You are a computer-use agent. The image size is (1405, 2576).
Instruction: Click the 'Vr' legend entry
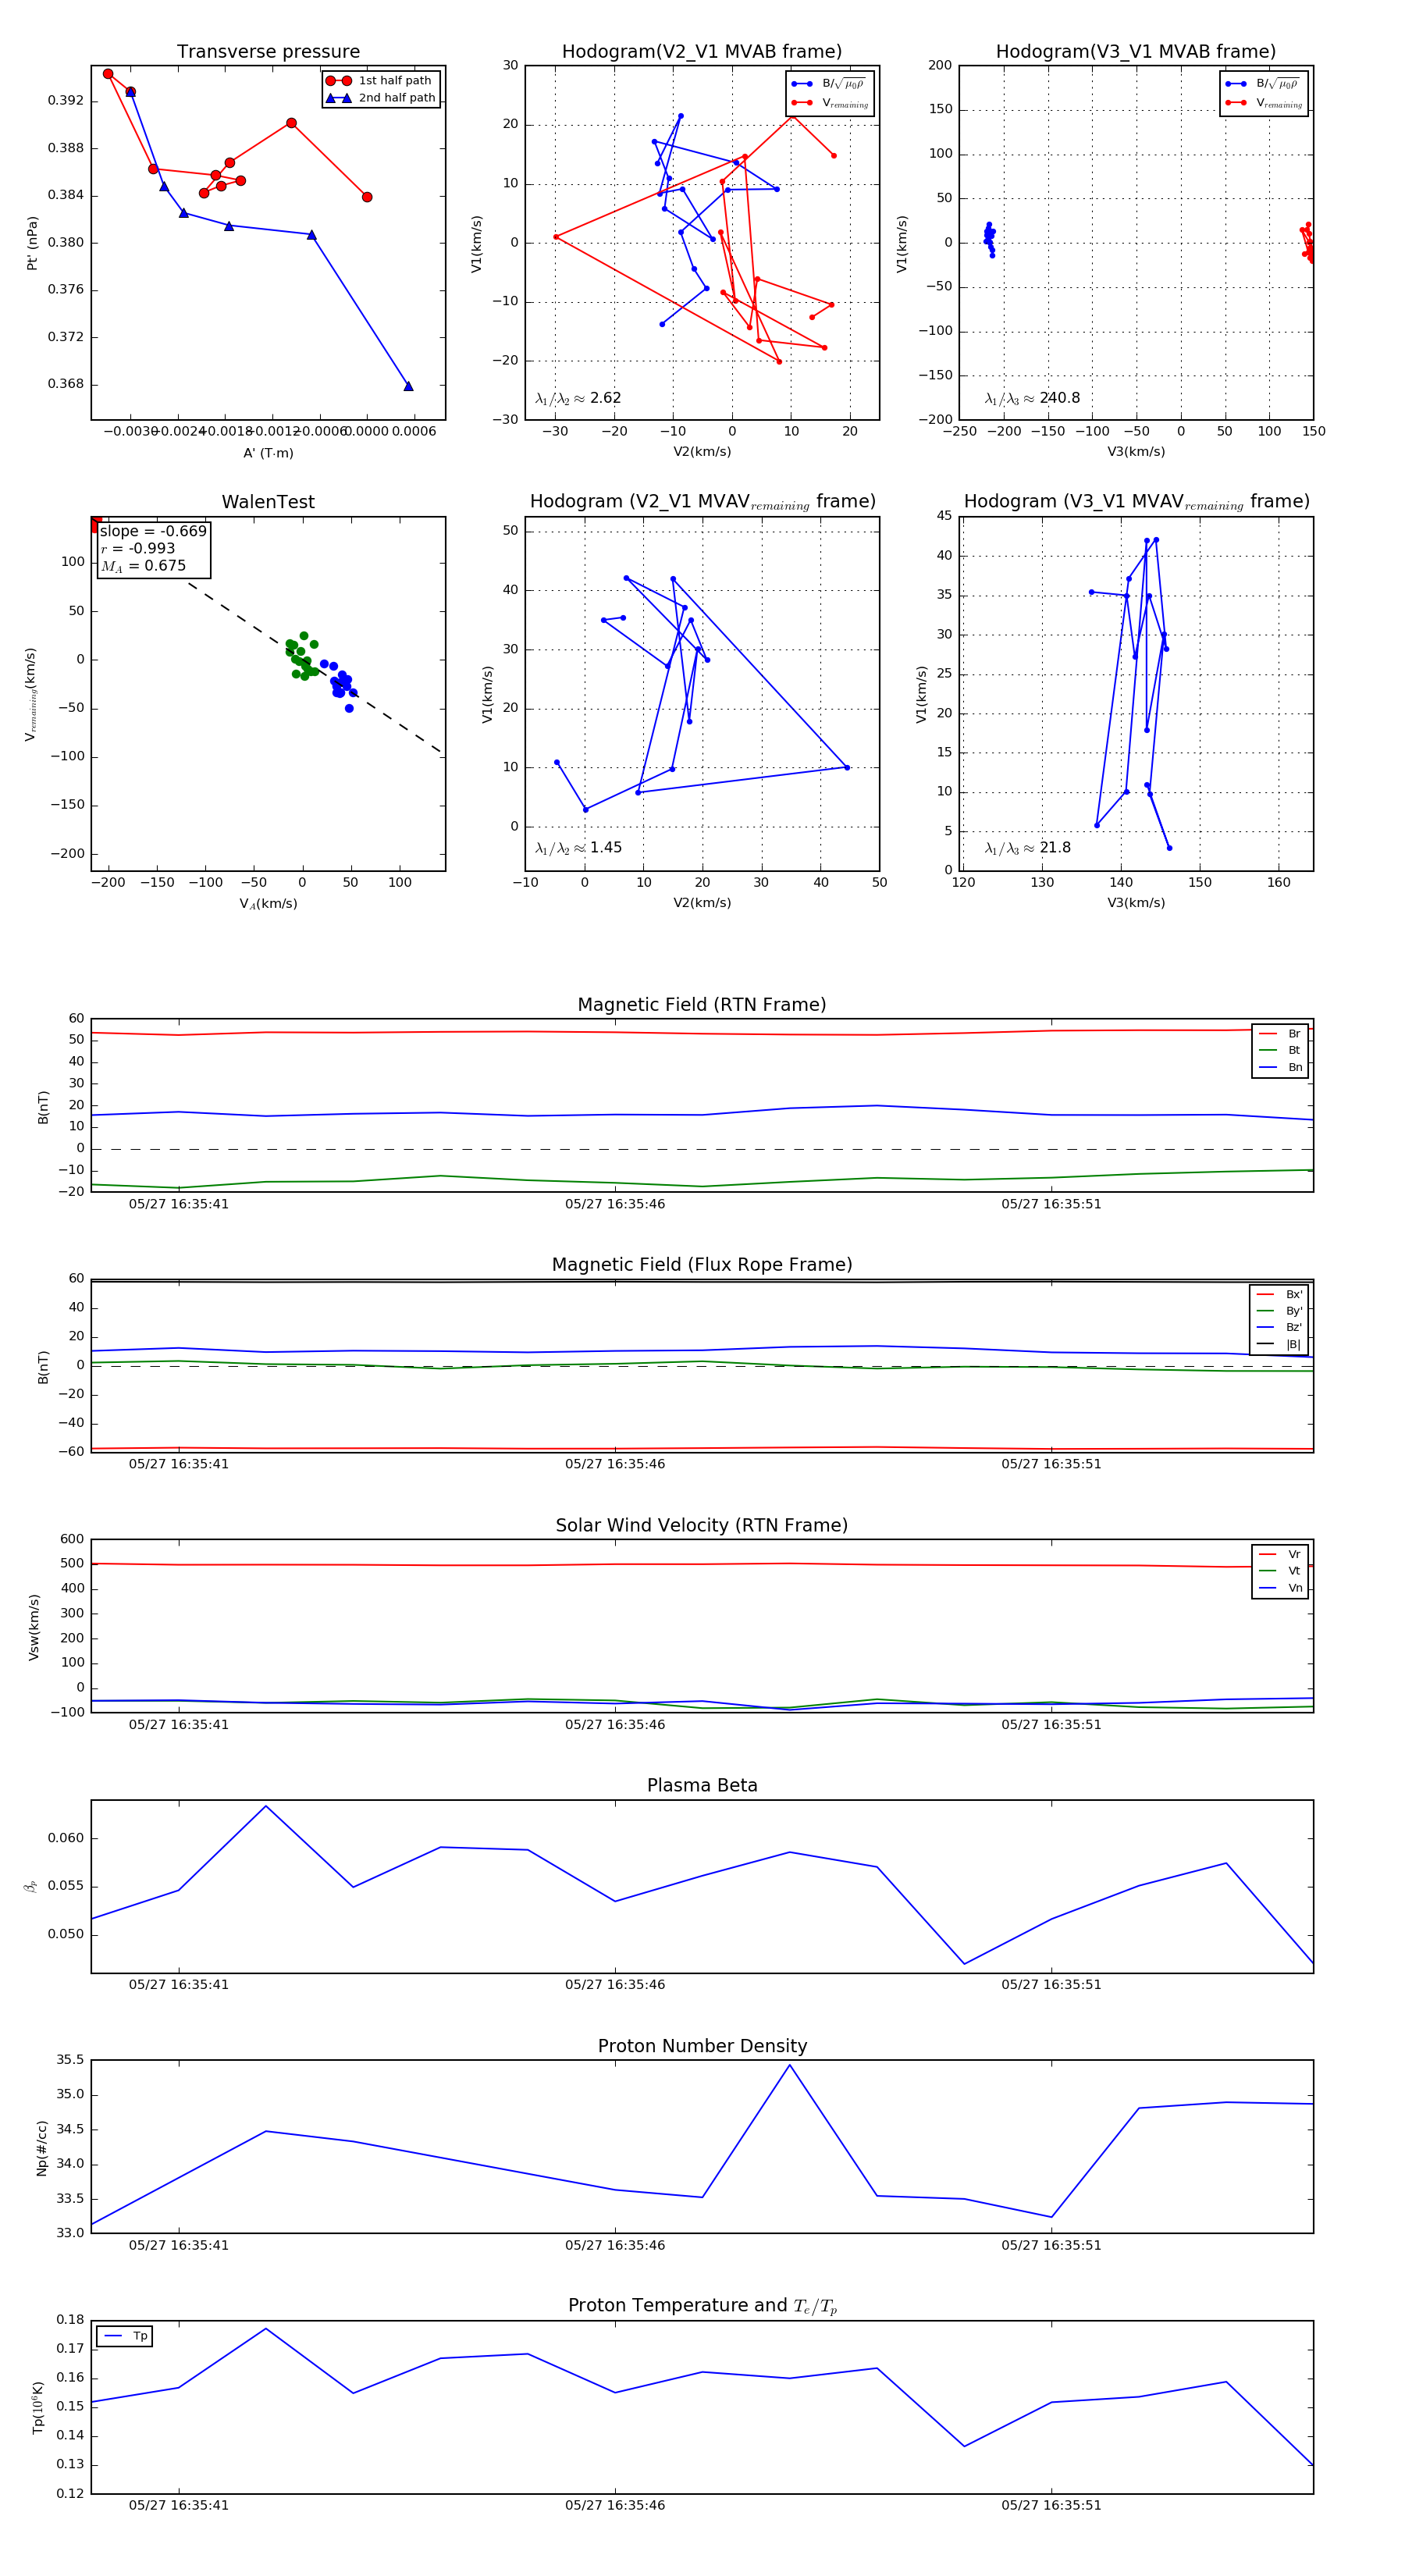1281,1555
